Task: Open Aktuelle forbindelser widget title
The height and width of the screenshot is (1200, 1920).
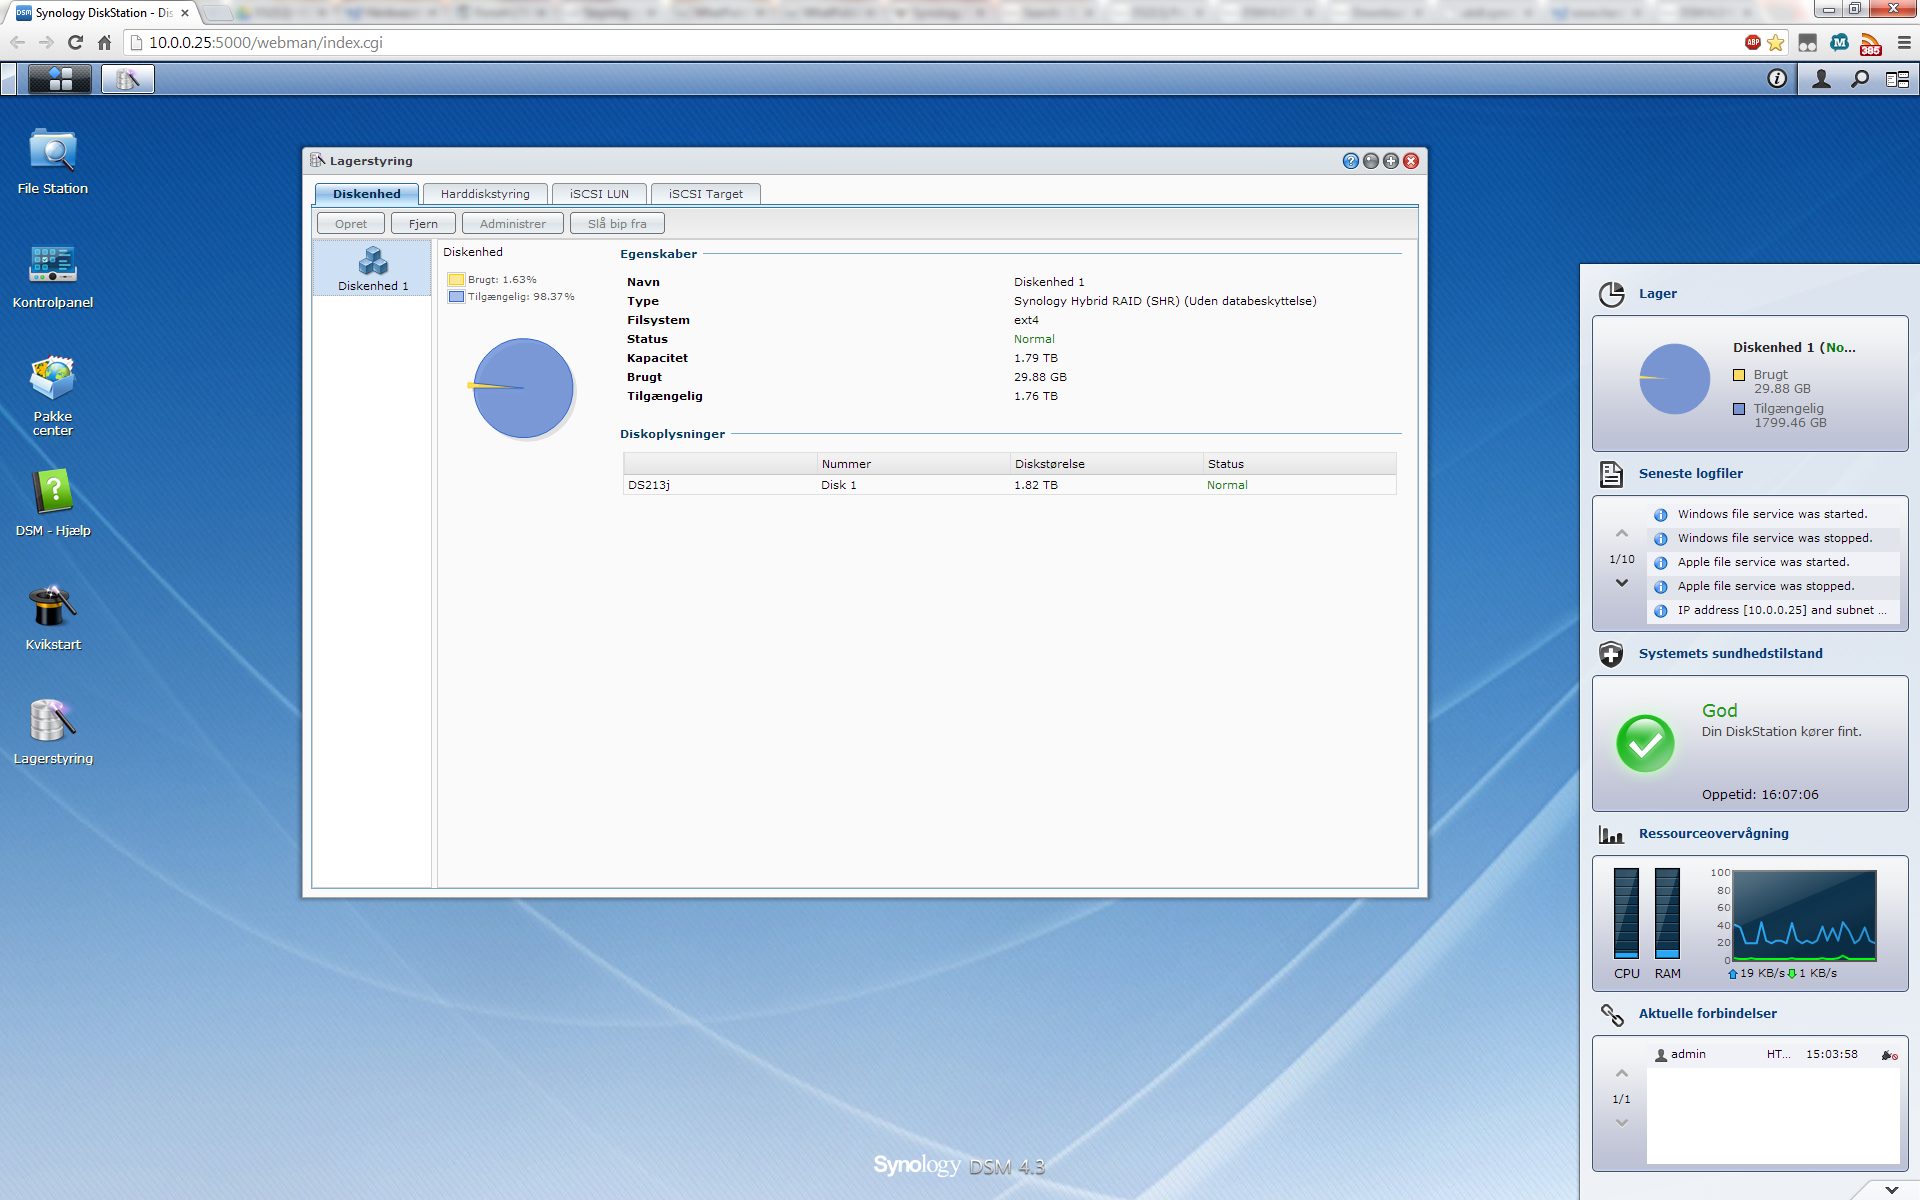Action: pos(1707,1014)
